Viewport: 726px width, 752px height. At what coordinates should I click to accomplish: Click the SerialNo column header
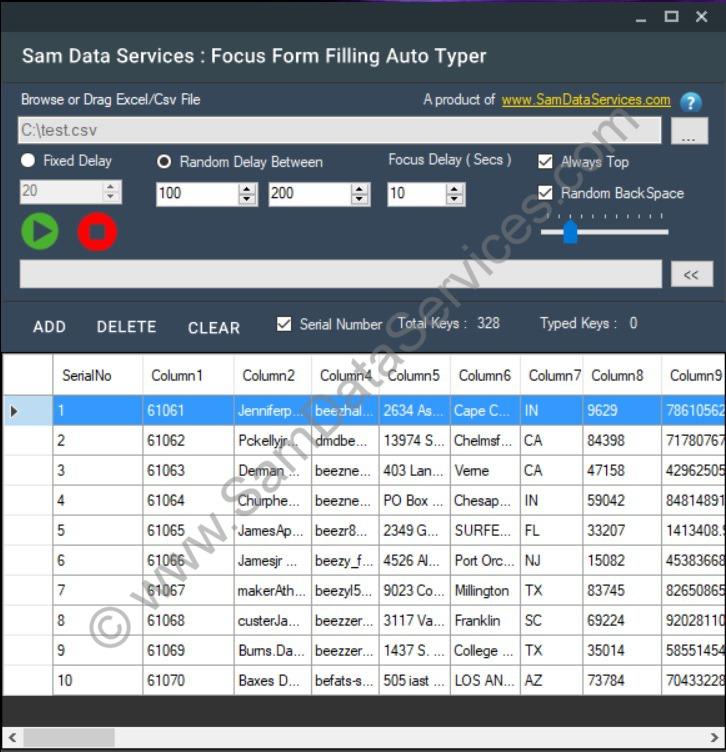(98, 375)
